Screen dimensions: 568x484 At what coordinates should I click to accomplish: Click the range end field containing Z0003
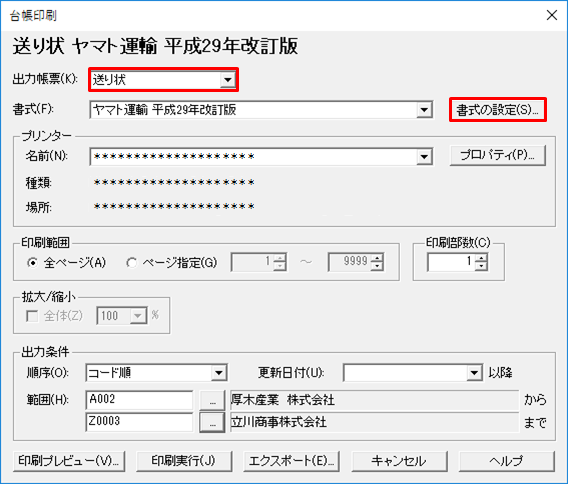[x=139, y=422]
